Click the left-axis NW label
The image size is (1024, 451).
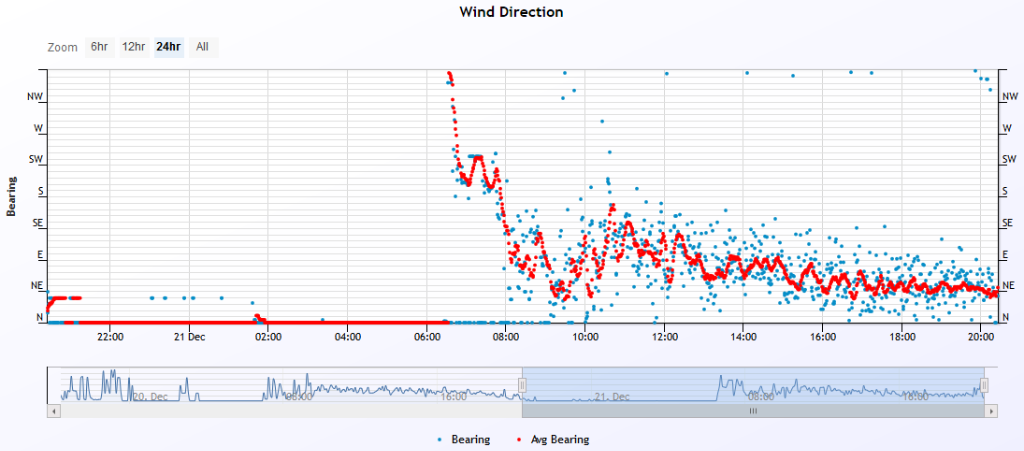click(35, 97)
